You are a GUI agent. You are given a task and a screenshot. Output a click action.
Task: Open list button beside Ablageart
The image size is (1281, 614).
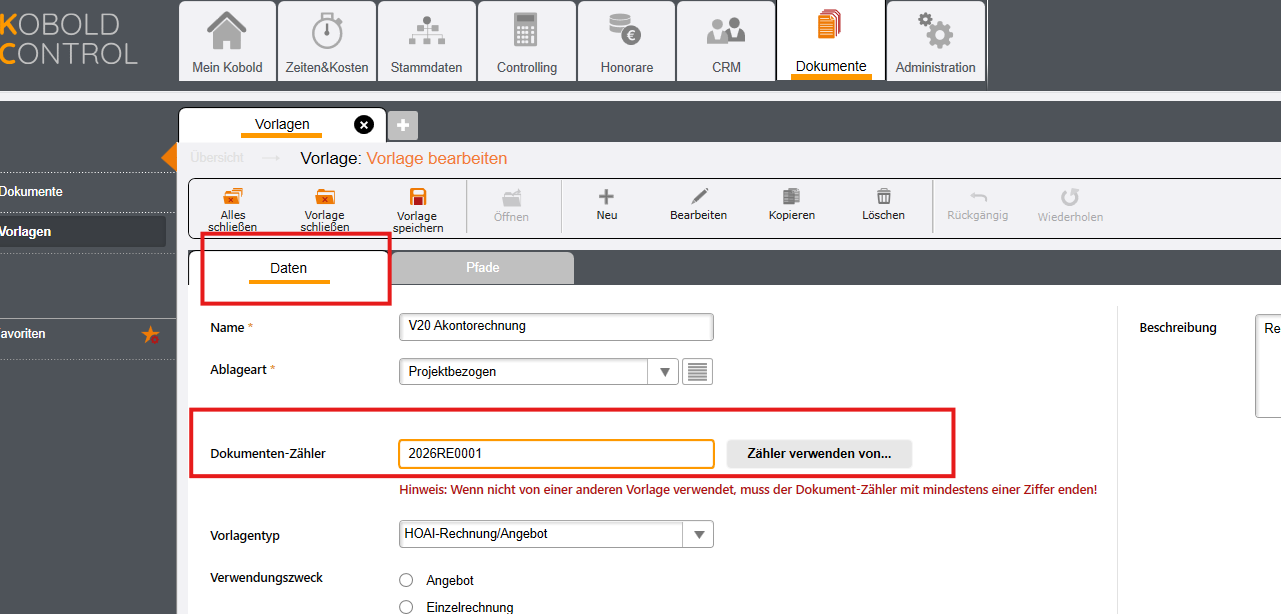pos(697,372)
